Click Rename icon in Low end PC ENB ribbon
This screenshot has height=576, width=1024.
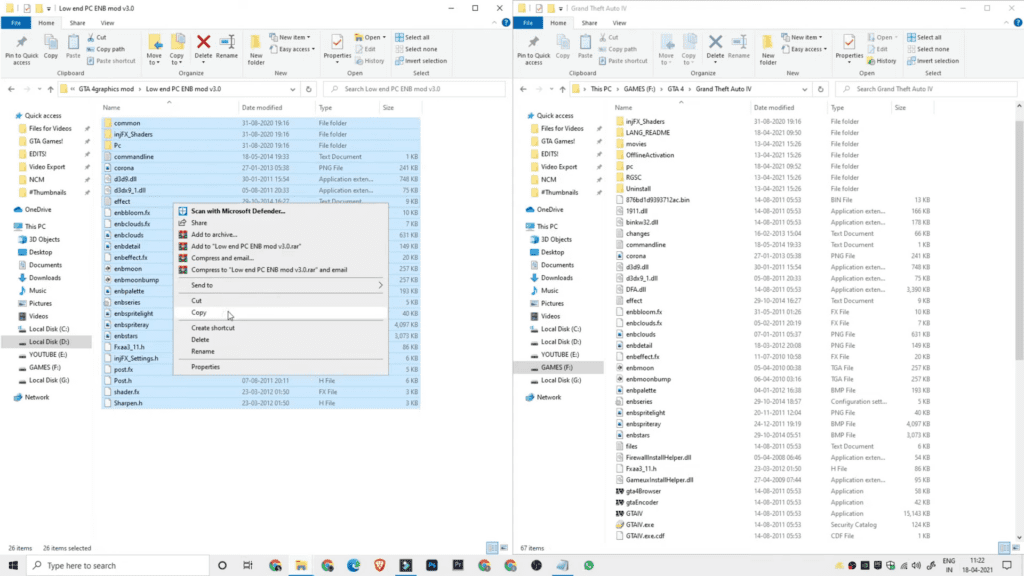click(x=228, y=45)
